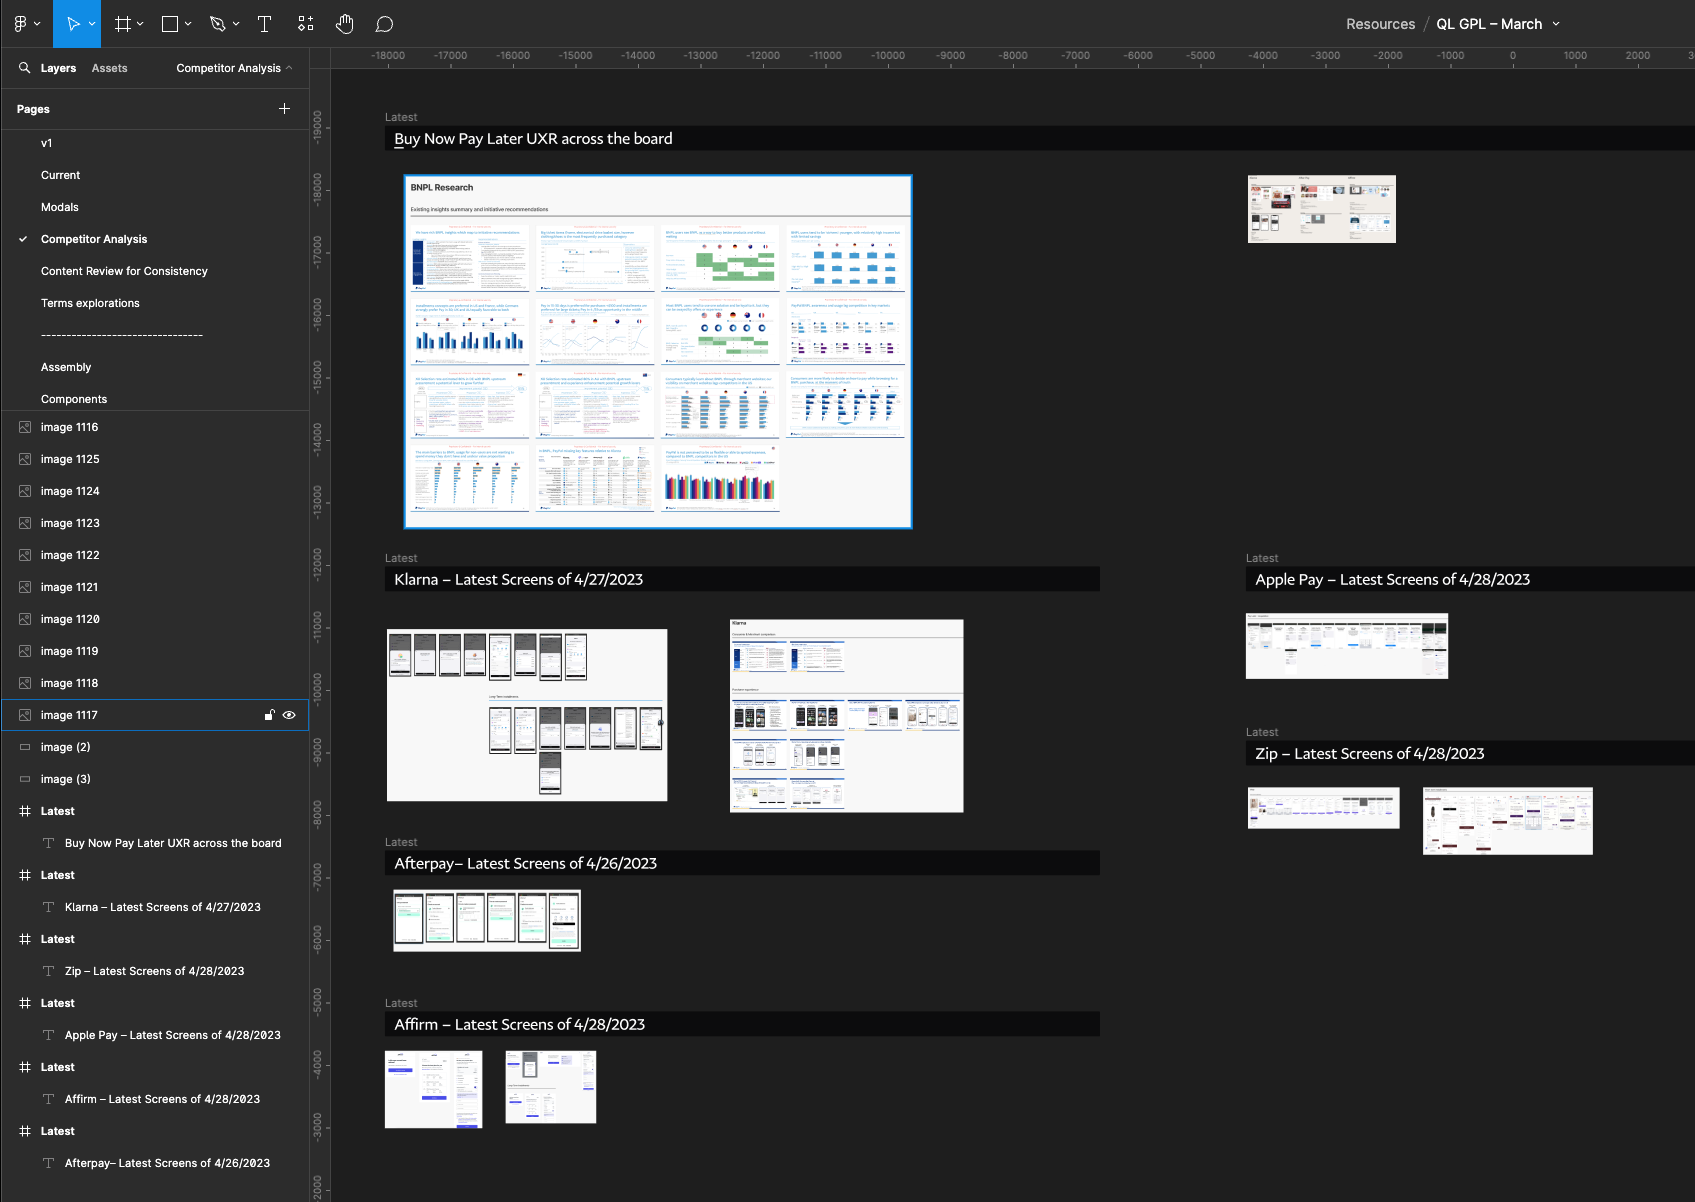Expand the Pen tools dropdown arrow

click(236, 24)
